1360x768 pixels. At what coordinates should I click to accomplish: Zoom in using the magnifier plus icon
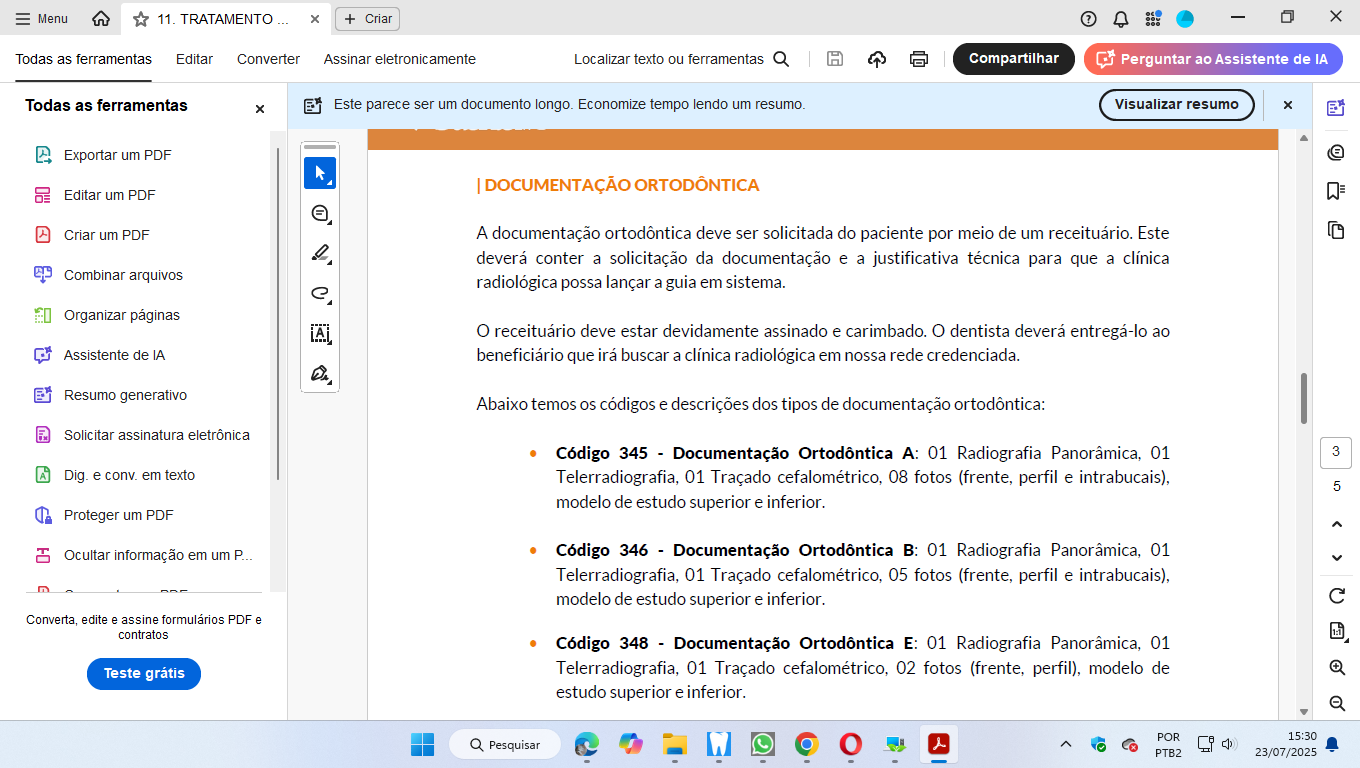1337,668
